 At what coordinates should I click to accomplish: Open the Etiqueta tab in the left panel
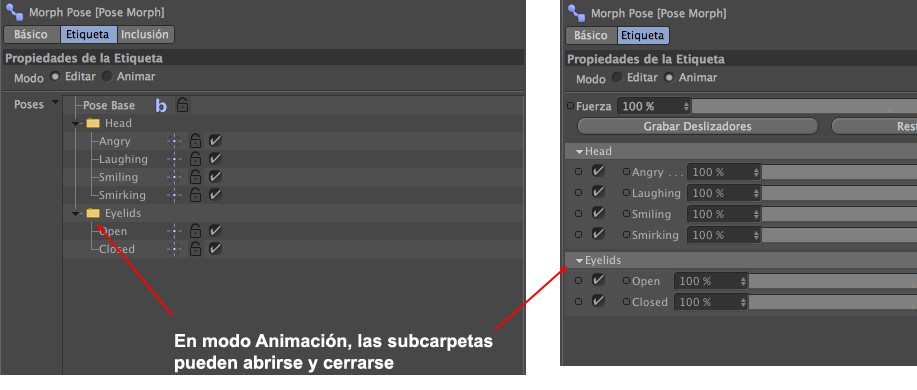pyautogui.click(x=88, y=34)
